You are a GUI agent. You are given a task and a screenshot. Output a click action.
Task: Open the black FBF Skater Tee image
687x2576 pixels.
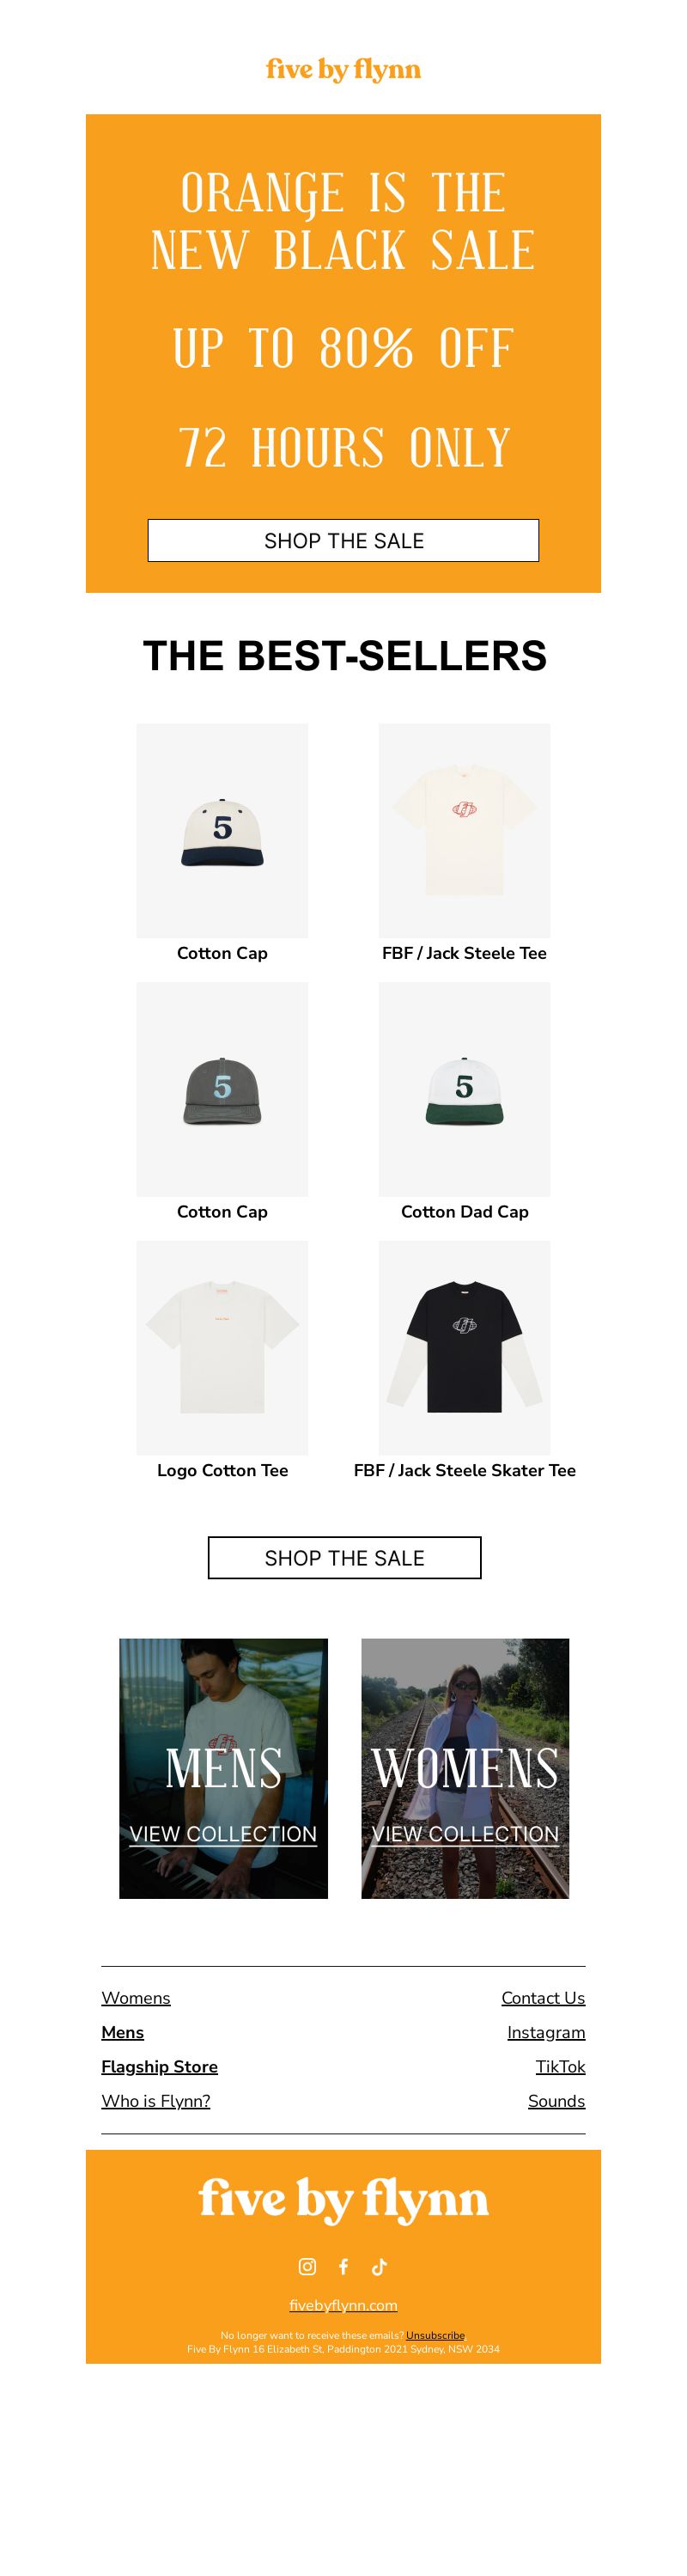tap(464, 1347)
